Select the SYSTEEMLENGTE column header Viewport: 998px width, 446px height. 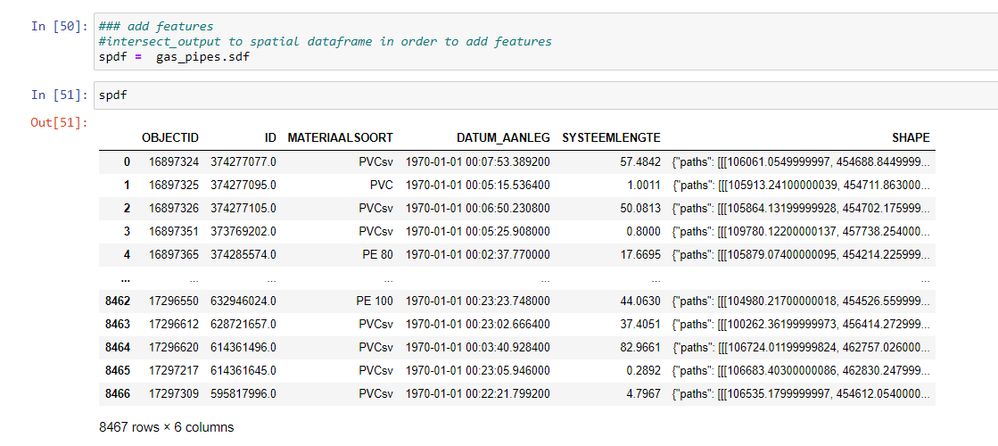(x=611, y=137)
